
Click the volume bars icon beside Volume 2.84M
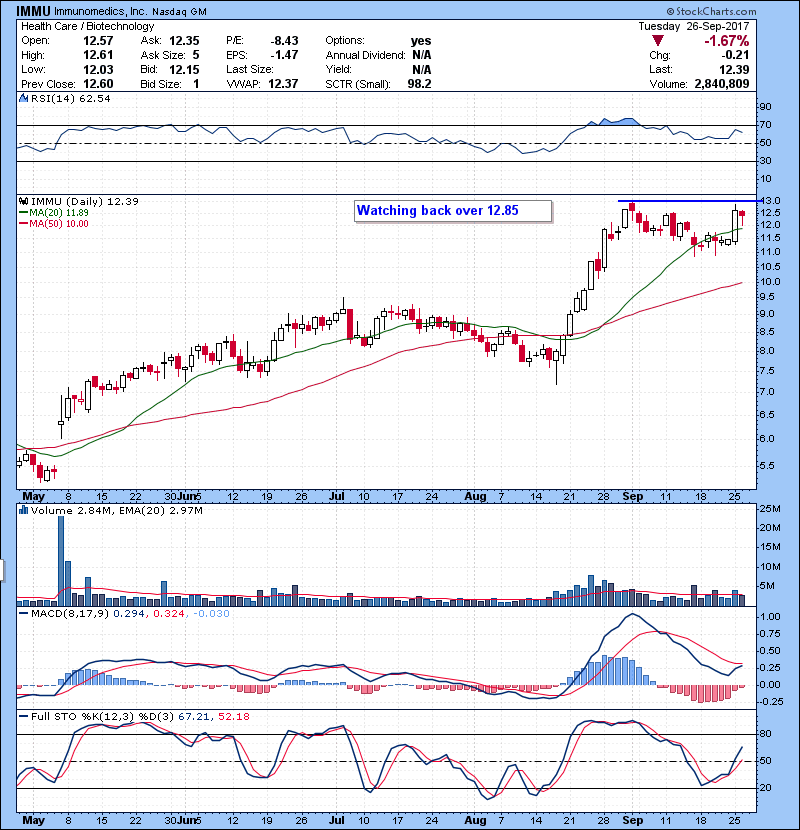pyautogui.click(x=23, y=510)
